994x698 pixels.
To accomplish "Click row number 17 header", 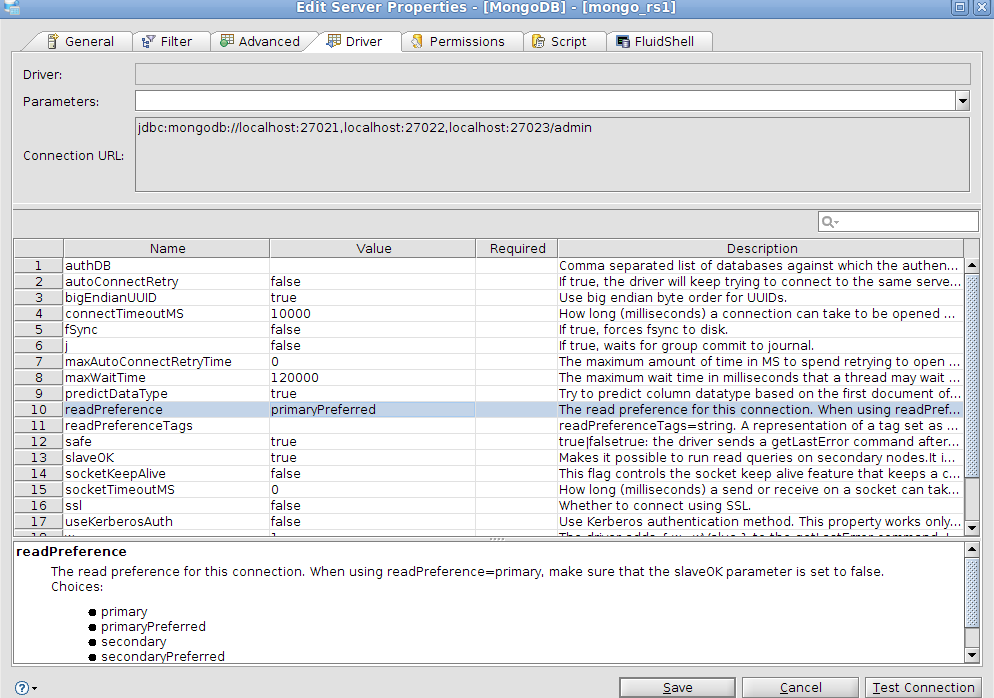I will 39,522.
